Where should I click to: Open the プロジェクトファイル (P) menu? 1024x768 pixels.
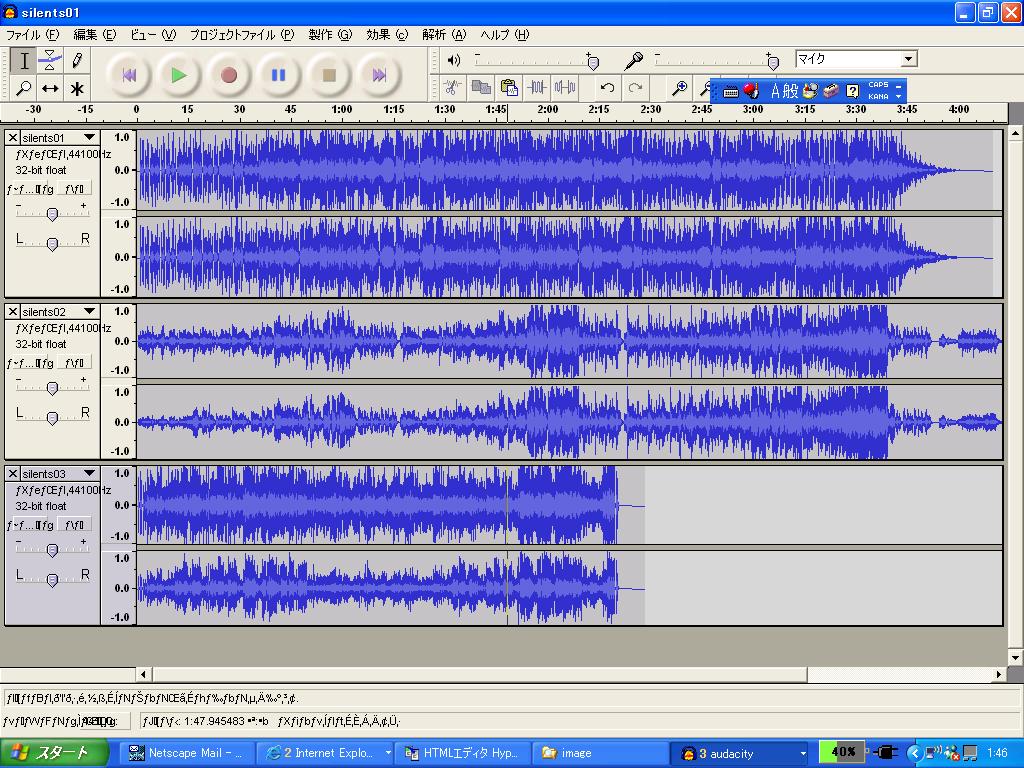[242, 35]
